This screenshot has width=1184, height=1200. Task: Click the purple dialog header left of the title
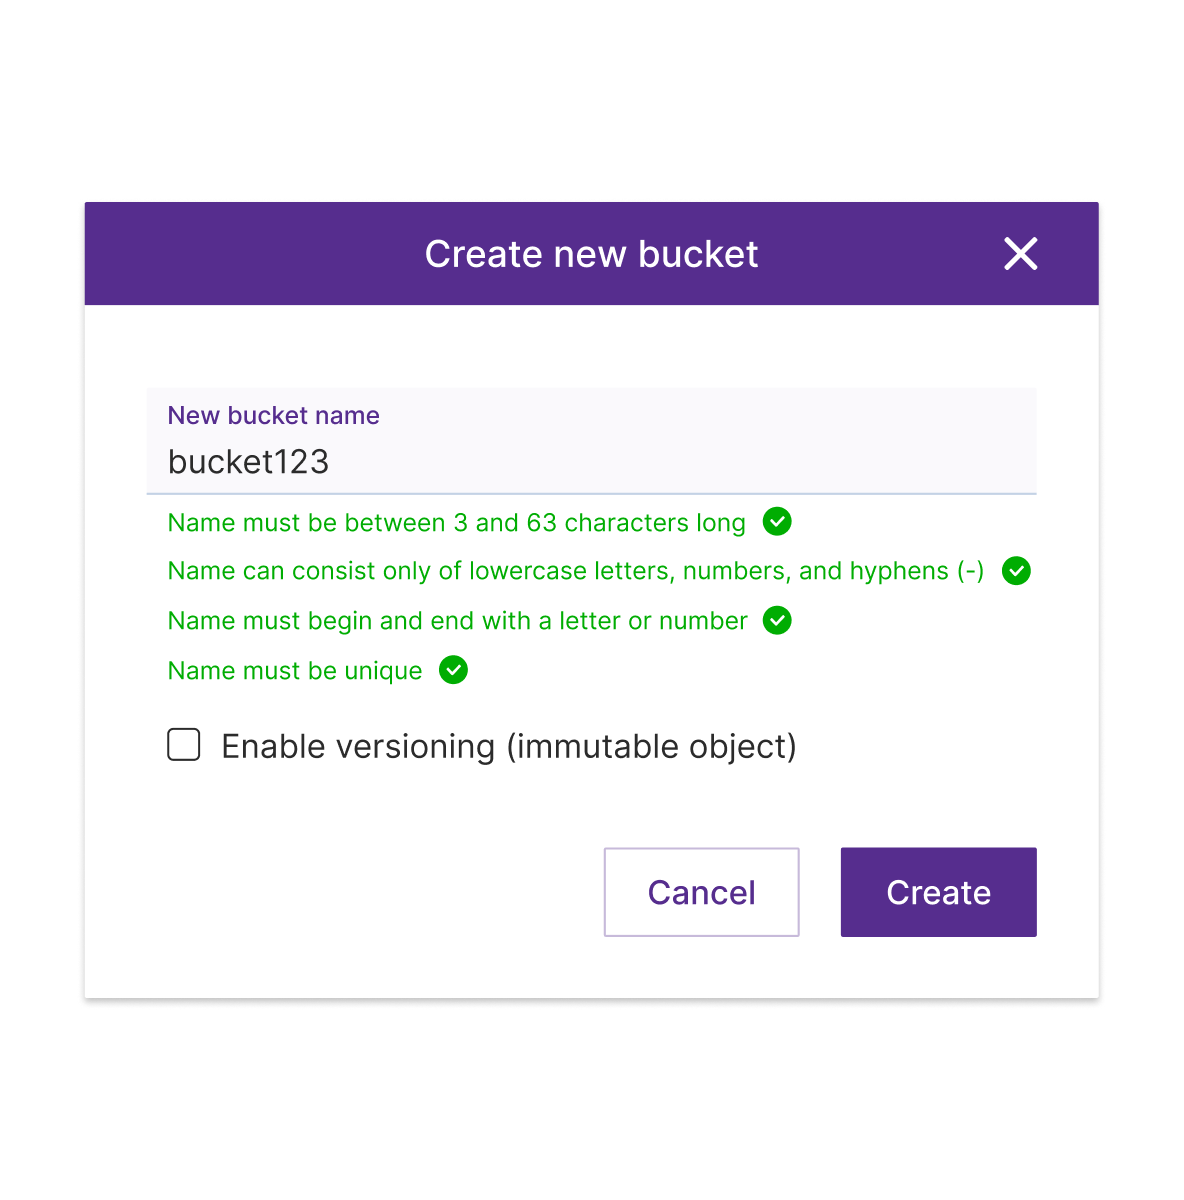[250, 254]
